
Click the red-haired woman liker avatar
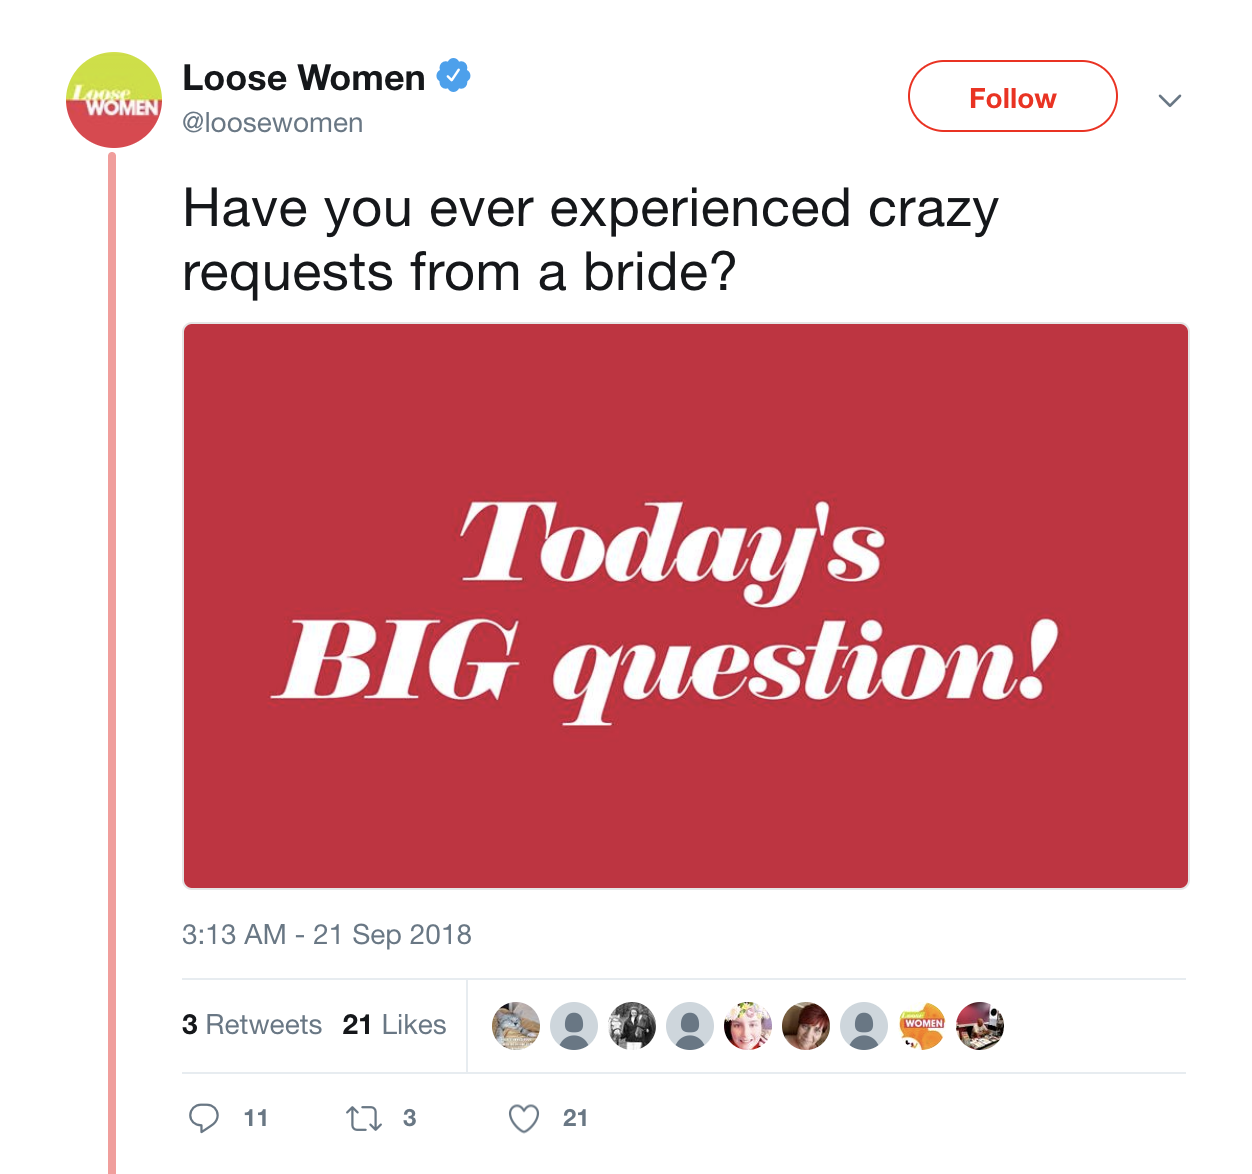806,1026
